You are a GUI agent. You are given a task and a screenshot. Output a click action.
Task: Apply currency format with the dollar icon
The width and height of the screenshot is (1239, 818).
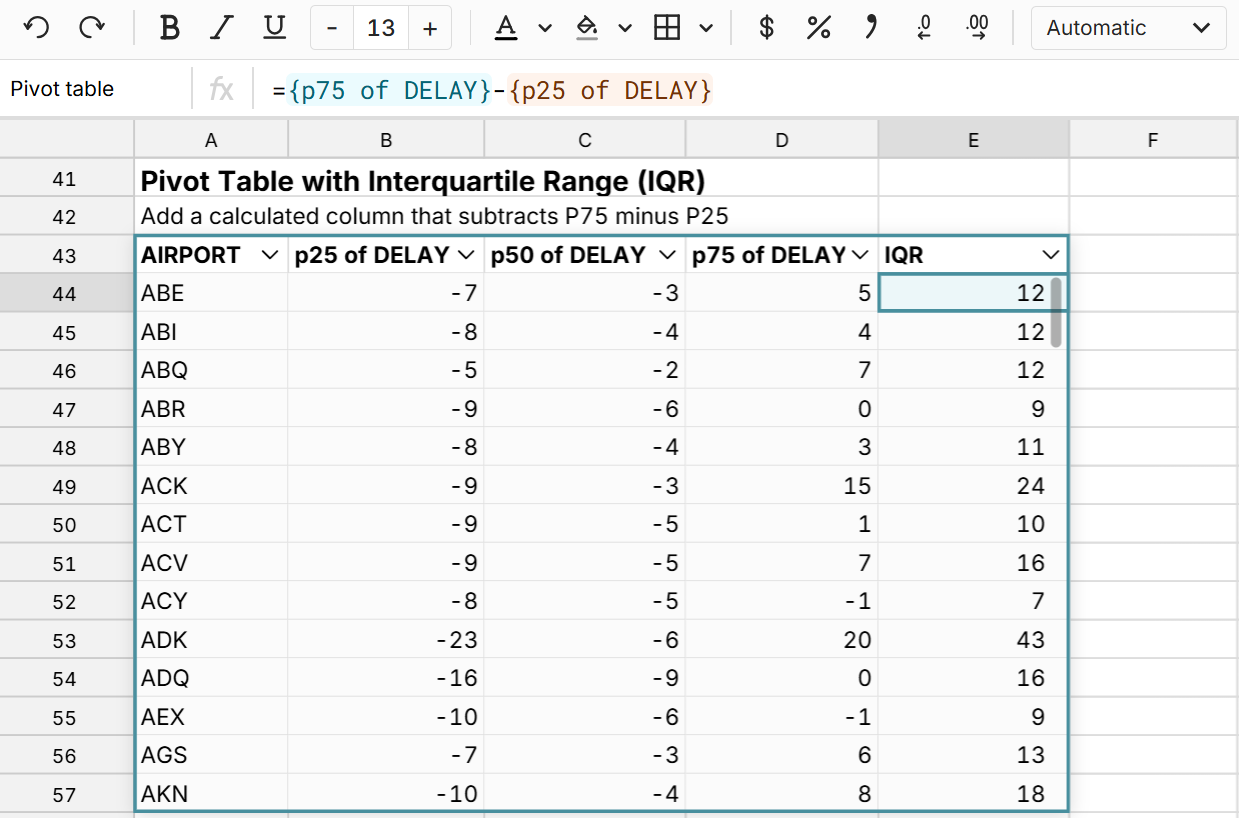coord(766,27)
